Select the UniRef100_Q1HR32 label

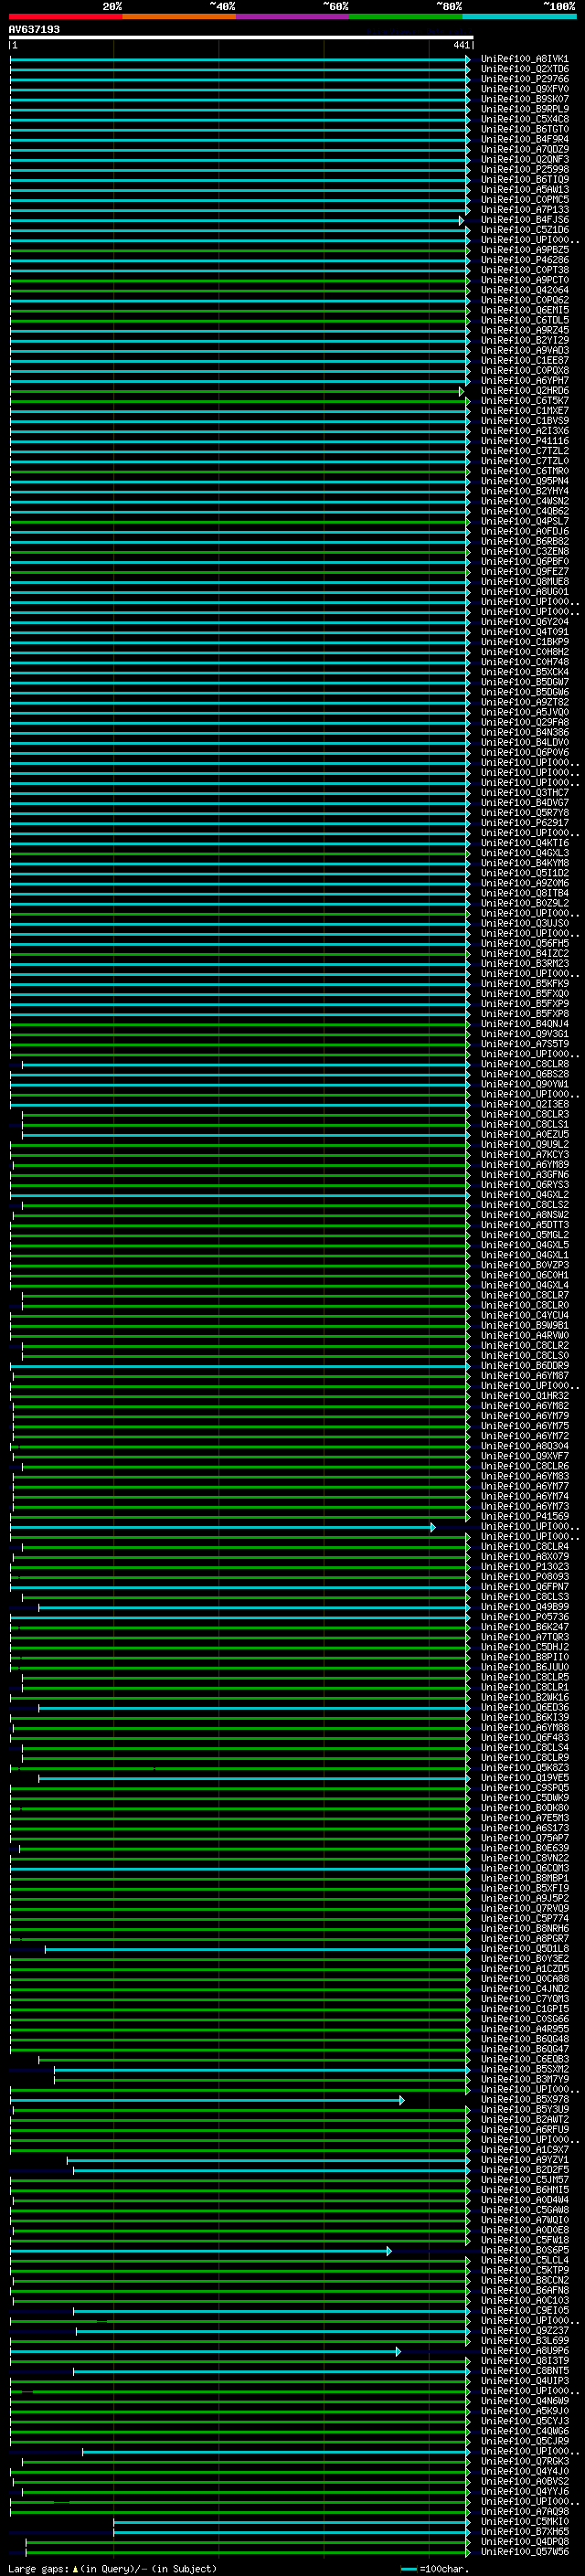(x=525, y=1396)
